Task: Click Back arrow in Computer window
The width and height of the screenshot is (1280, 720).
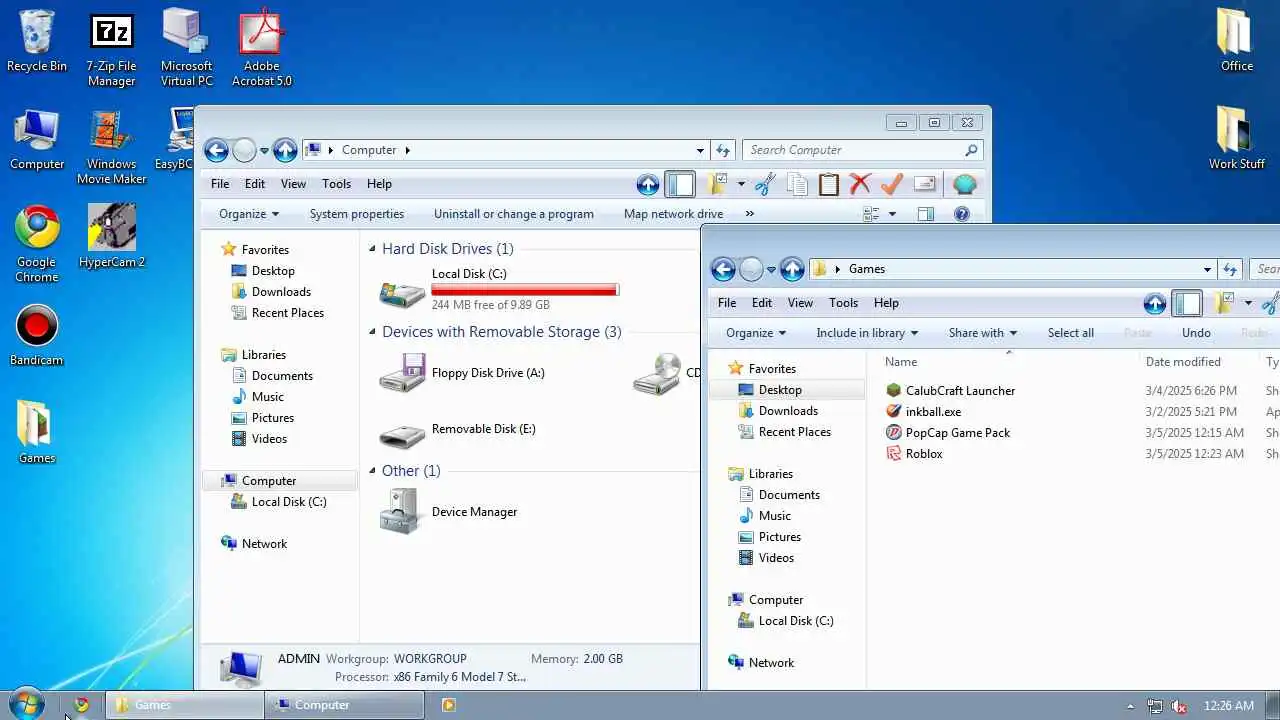Action: point(216,150)
